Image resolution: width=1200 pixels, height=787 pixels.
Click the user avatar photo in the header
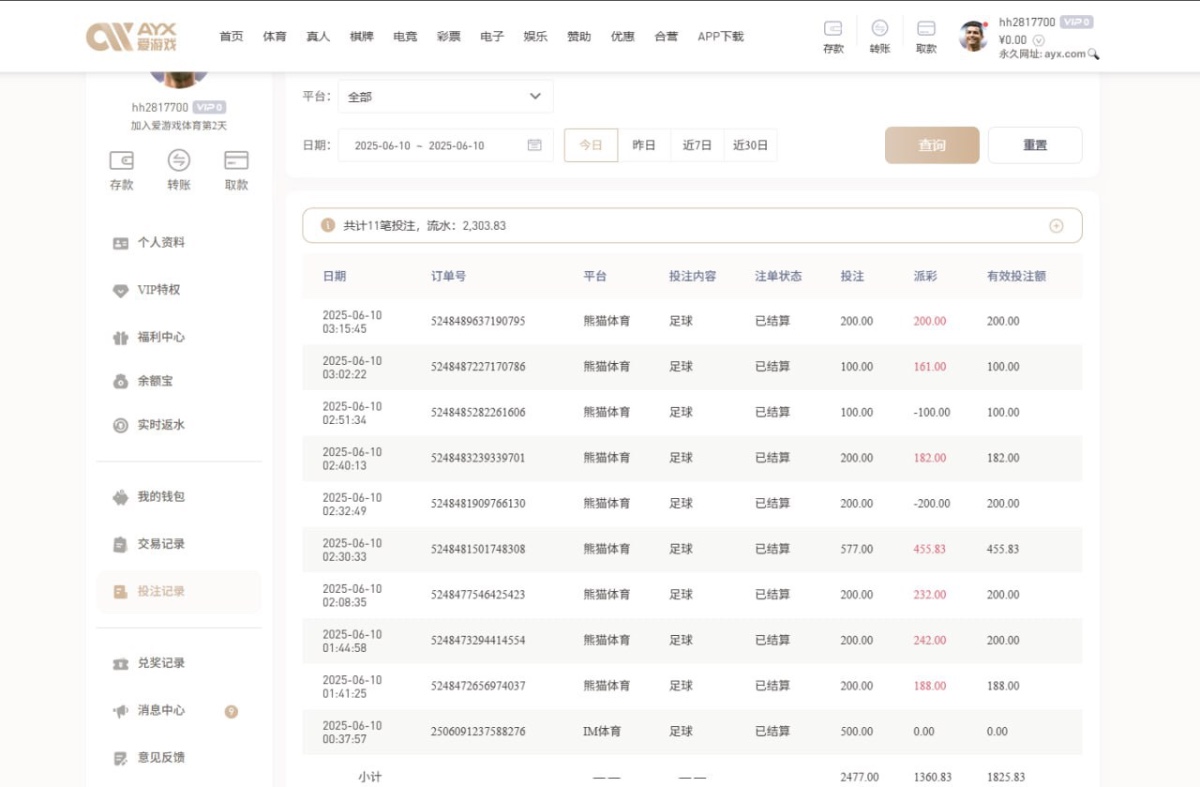pyautogui.click(x=967, y=35)
